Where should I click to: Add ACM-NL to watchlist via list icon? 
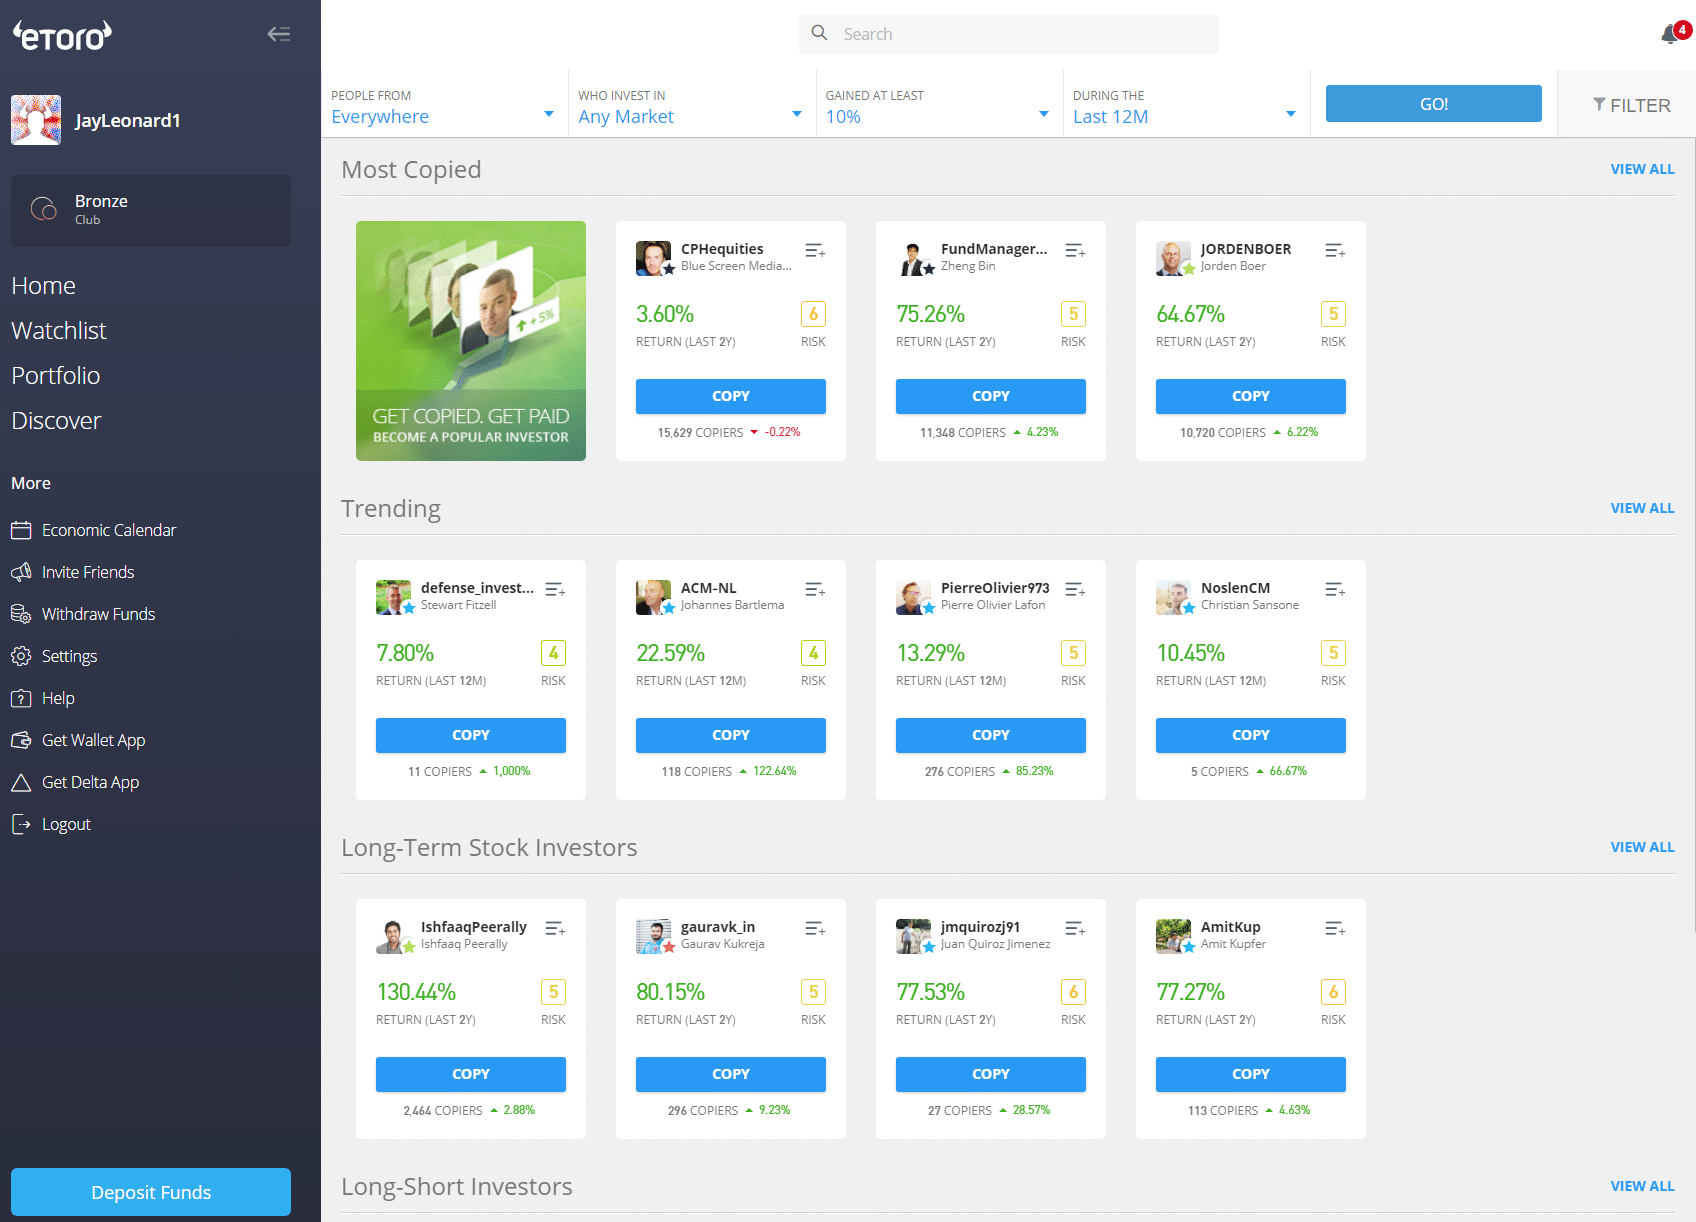click(x=815, y=589)
